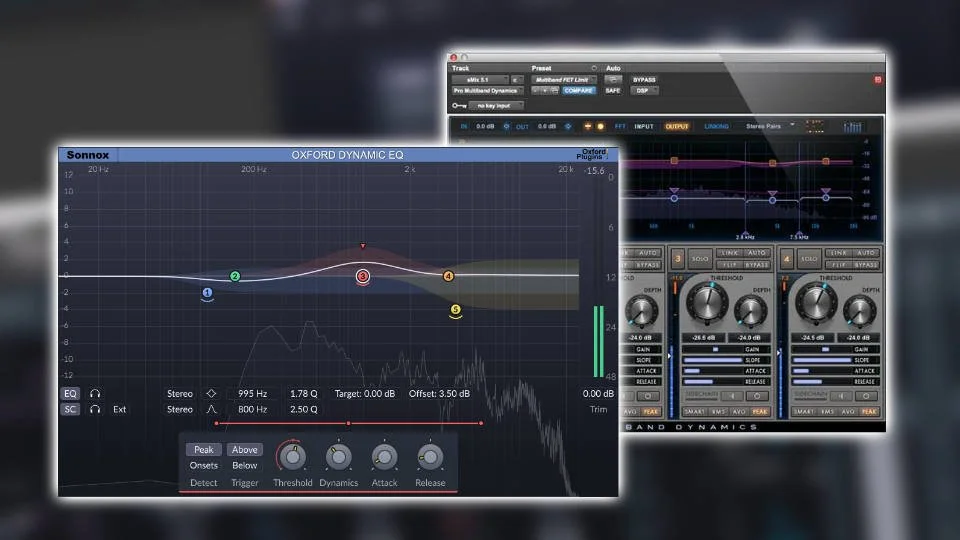Click the LINKING label

[716, 126]
